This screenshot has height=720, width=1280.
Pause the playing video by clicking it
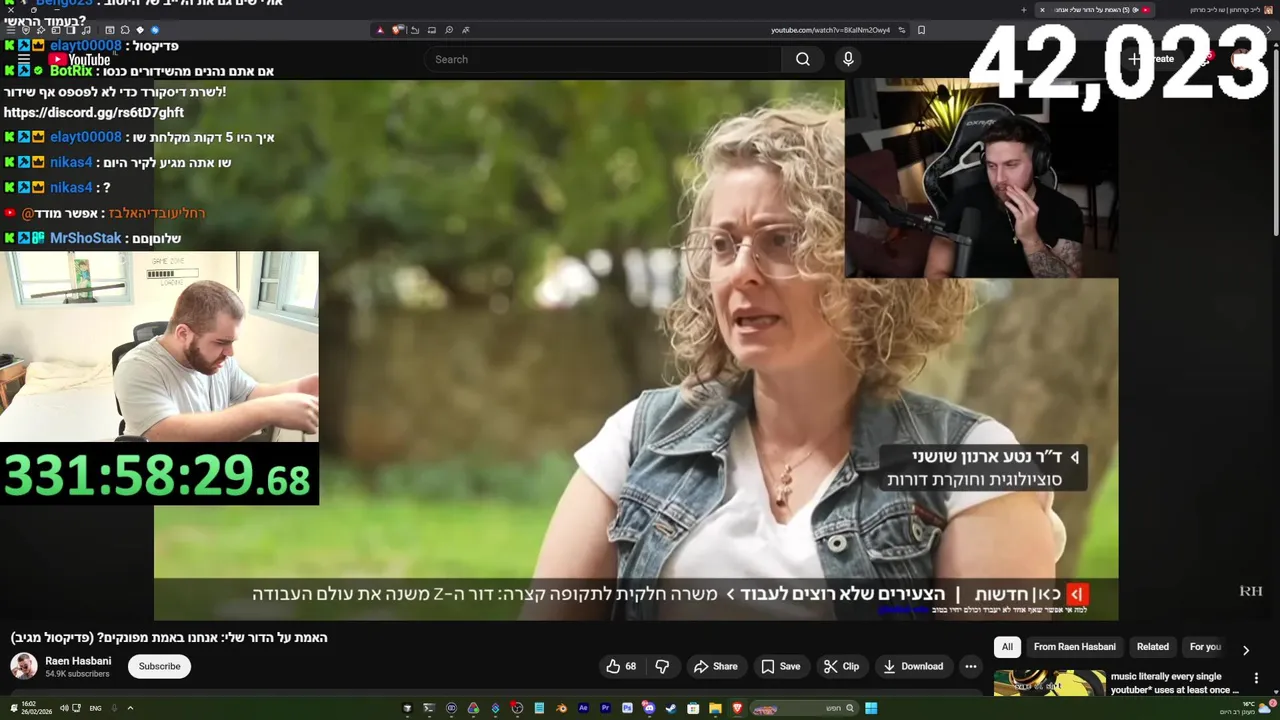click(x=636, y=350)
